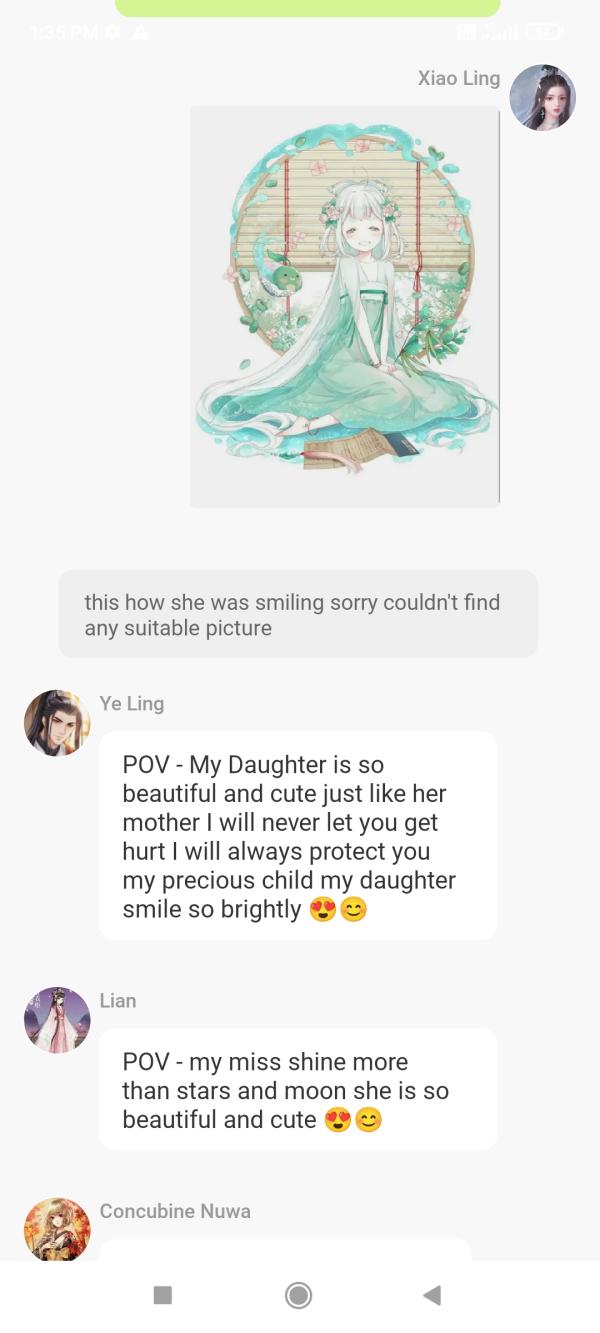Tap Lian's "my miss shine more" message

[x=298, y=1090]
